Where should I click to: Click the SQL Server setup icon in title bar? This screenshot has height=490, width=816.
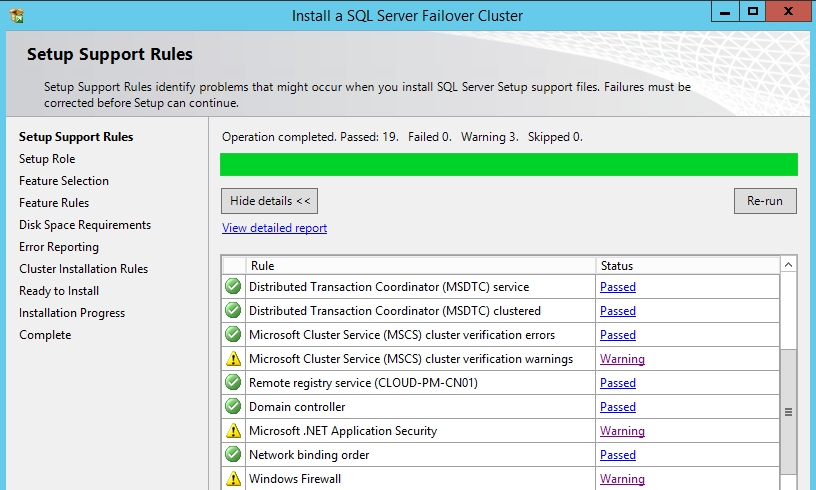[16, 16]
